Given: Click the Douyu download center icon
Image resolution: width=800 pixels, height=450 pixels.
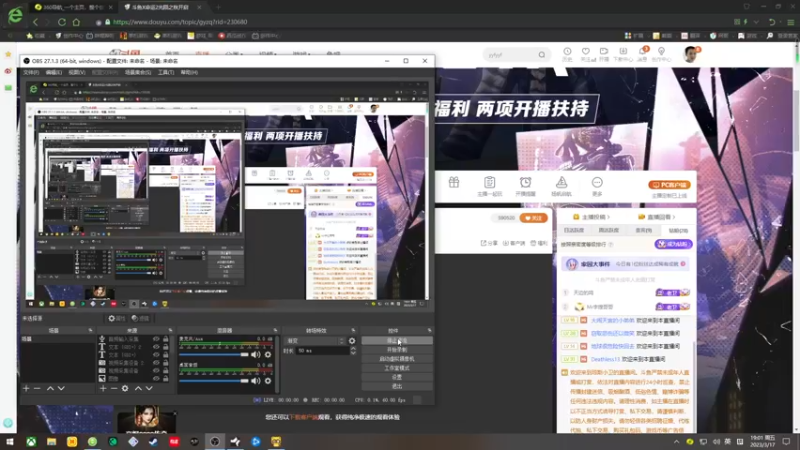Looking at the screenshot, I should click(x=623, y=52).
